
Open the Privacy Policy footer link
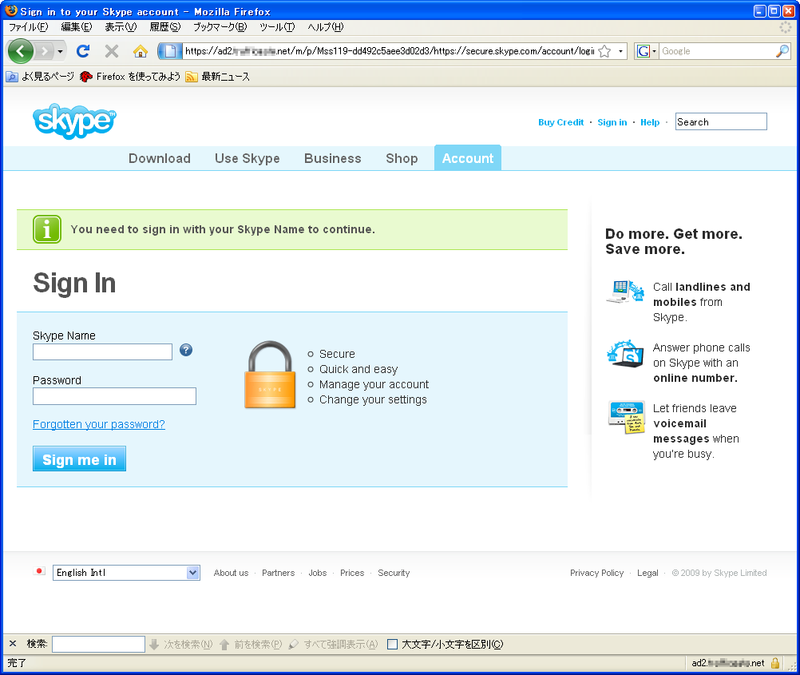coord(597,573)
